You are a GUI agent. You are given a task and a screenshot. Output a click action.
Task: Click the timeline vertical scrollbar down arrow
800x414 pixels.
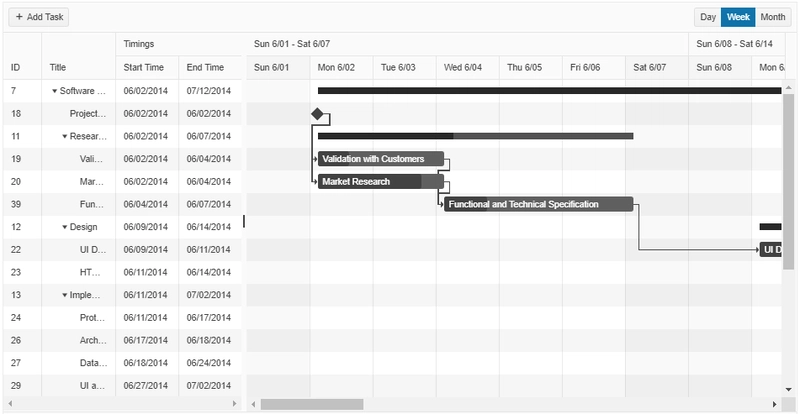coord(788,389)
